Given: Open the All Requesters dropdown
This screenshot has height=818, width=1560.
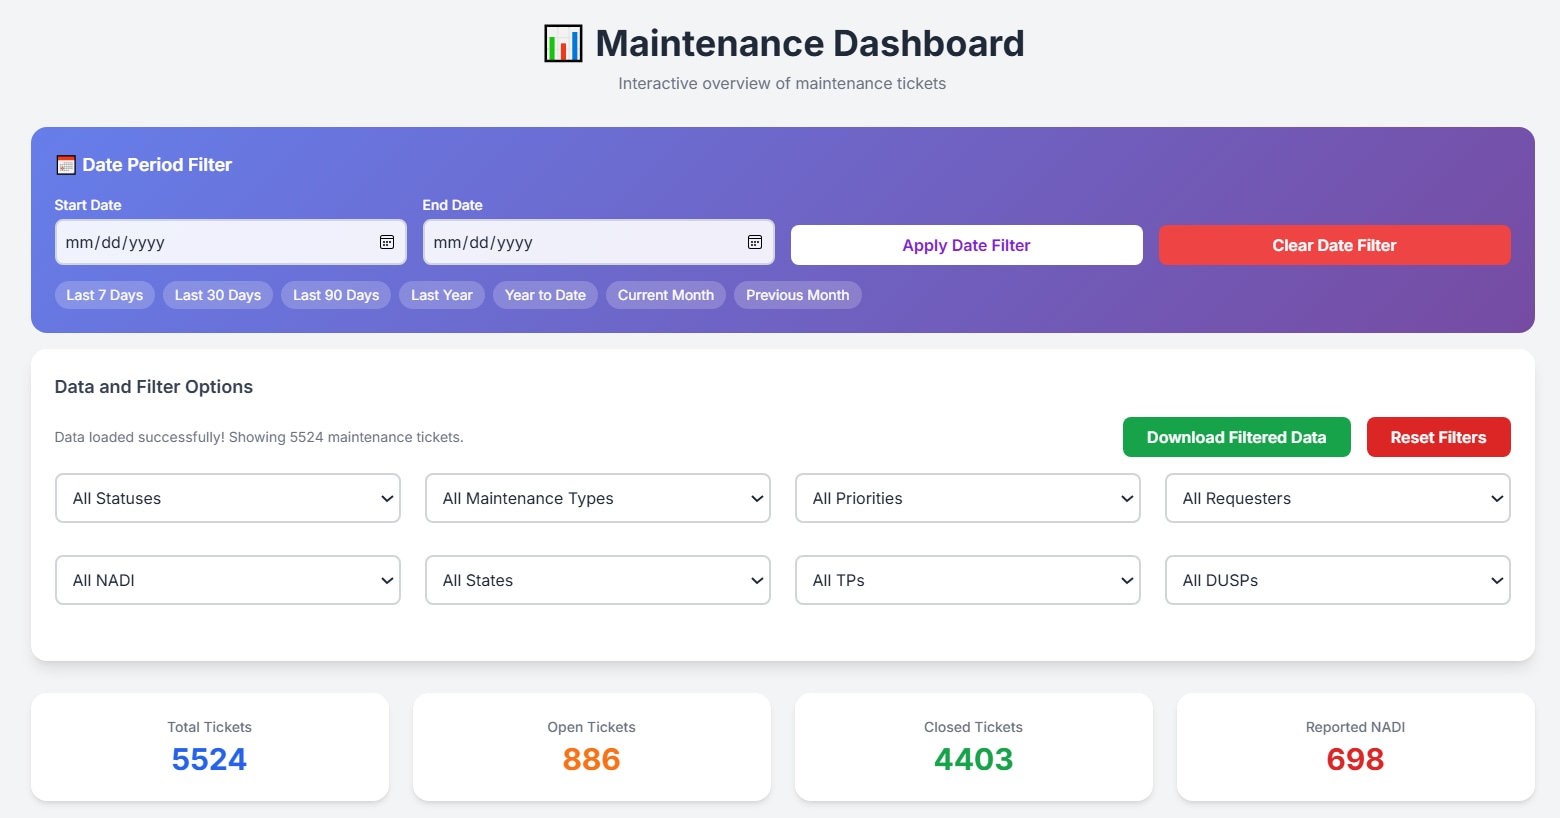Looking at the screenshot, I should point(1338,498).
